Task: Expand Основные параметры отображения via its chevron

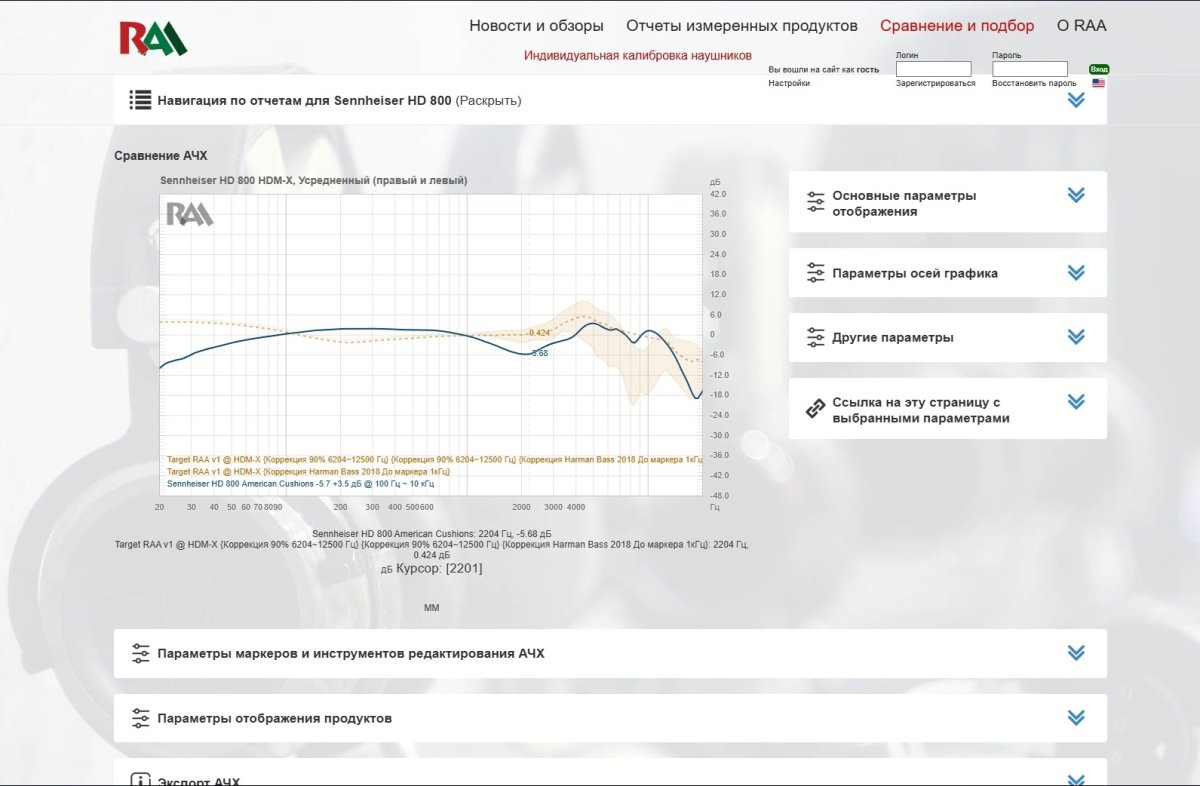Action: pyautogui.click(x=1076, y=195)
